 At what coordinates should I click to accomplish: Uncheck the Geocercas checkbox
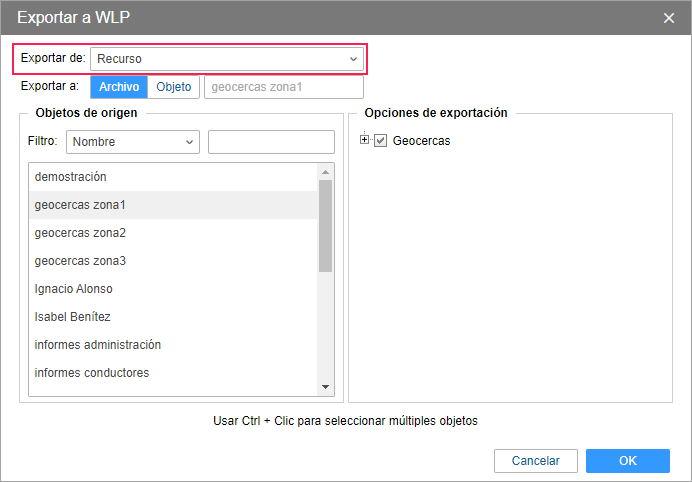pyautogui.click(x=380, y=141)
